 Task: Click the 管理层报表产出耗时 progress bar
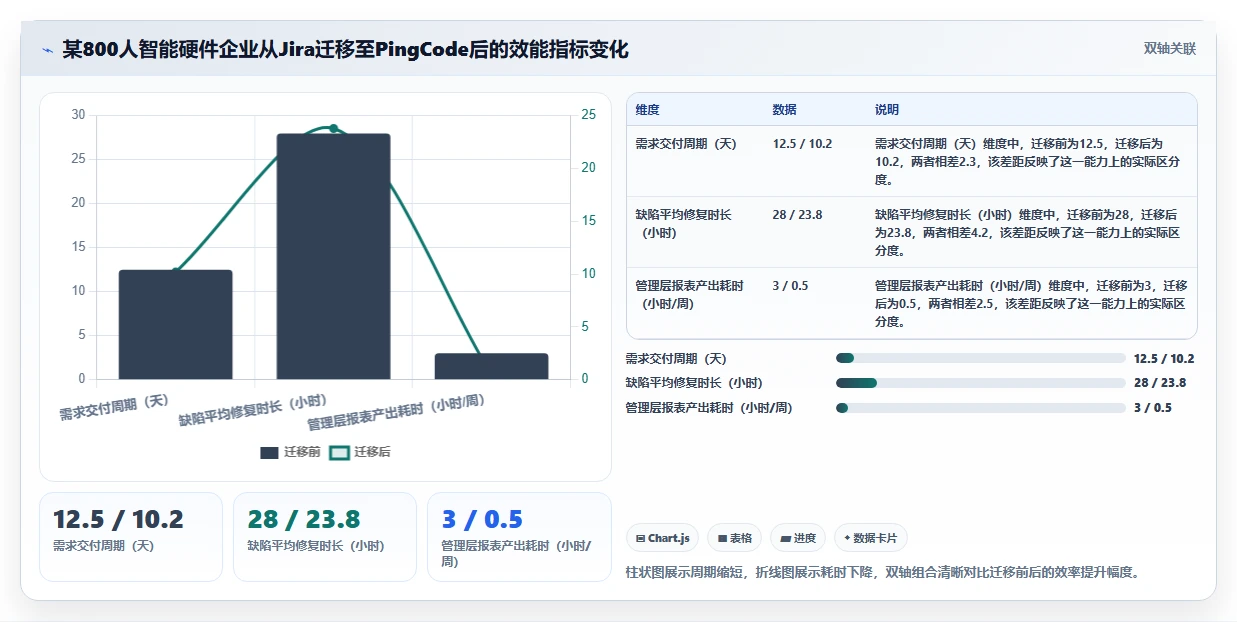[980, 408]
